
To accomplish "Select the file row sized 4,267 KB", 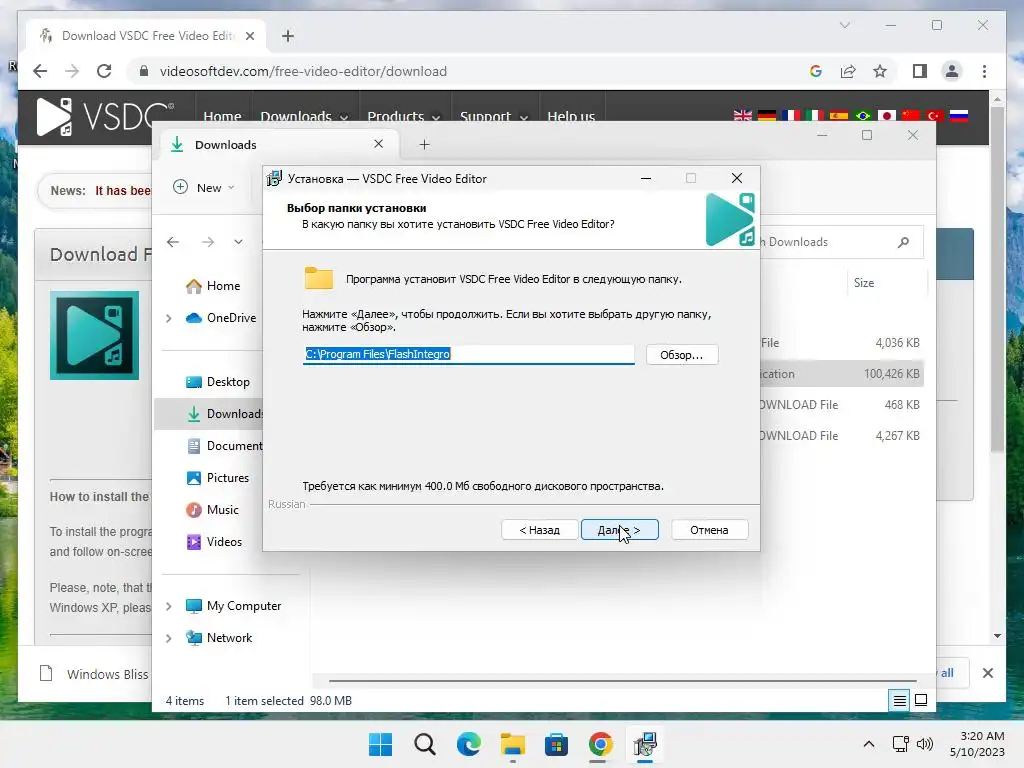I will (842, 436).
